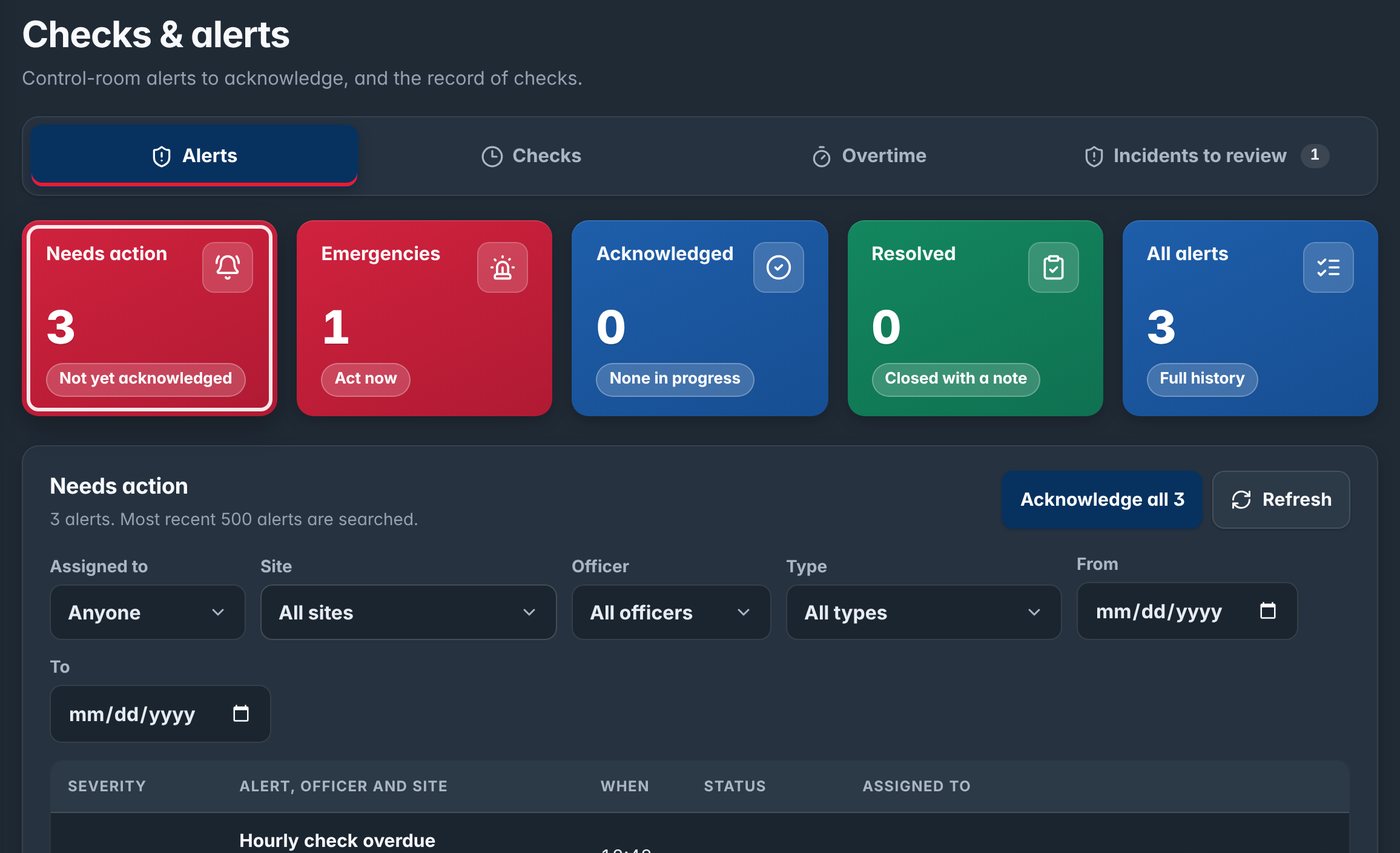
Task: Click the shield icon in Alerts tab
Action: click(161, 156)
